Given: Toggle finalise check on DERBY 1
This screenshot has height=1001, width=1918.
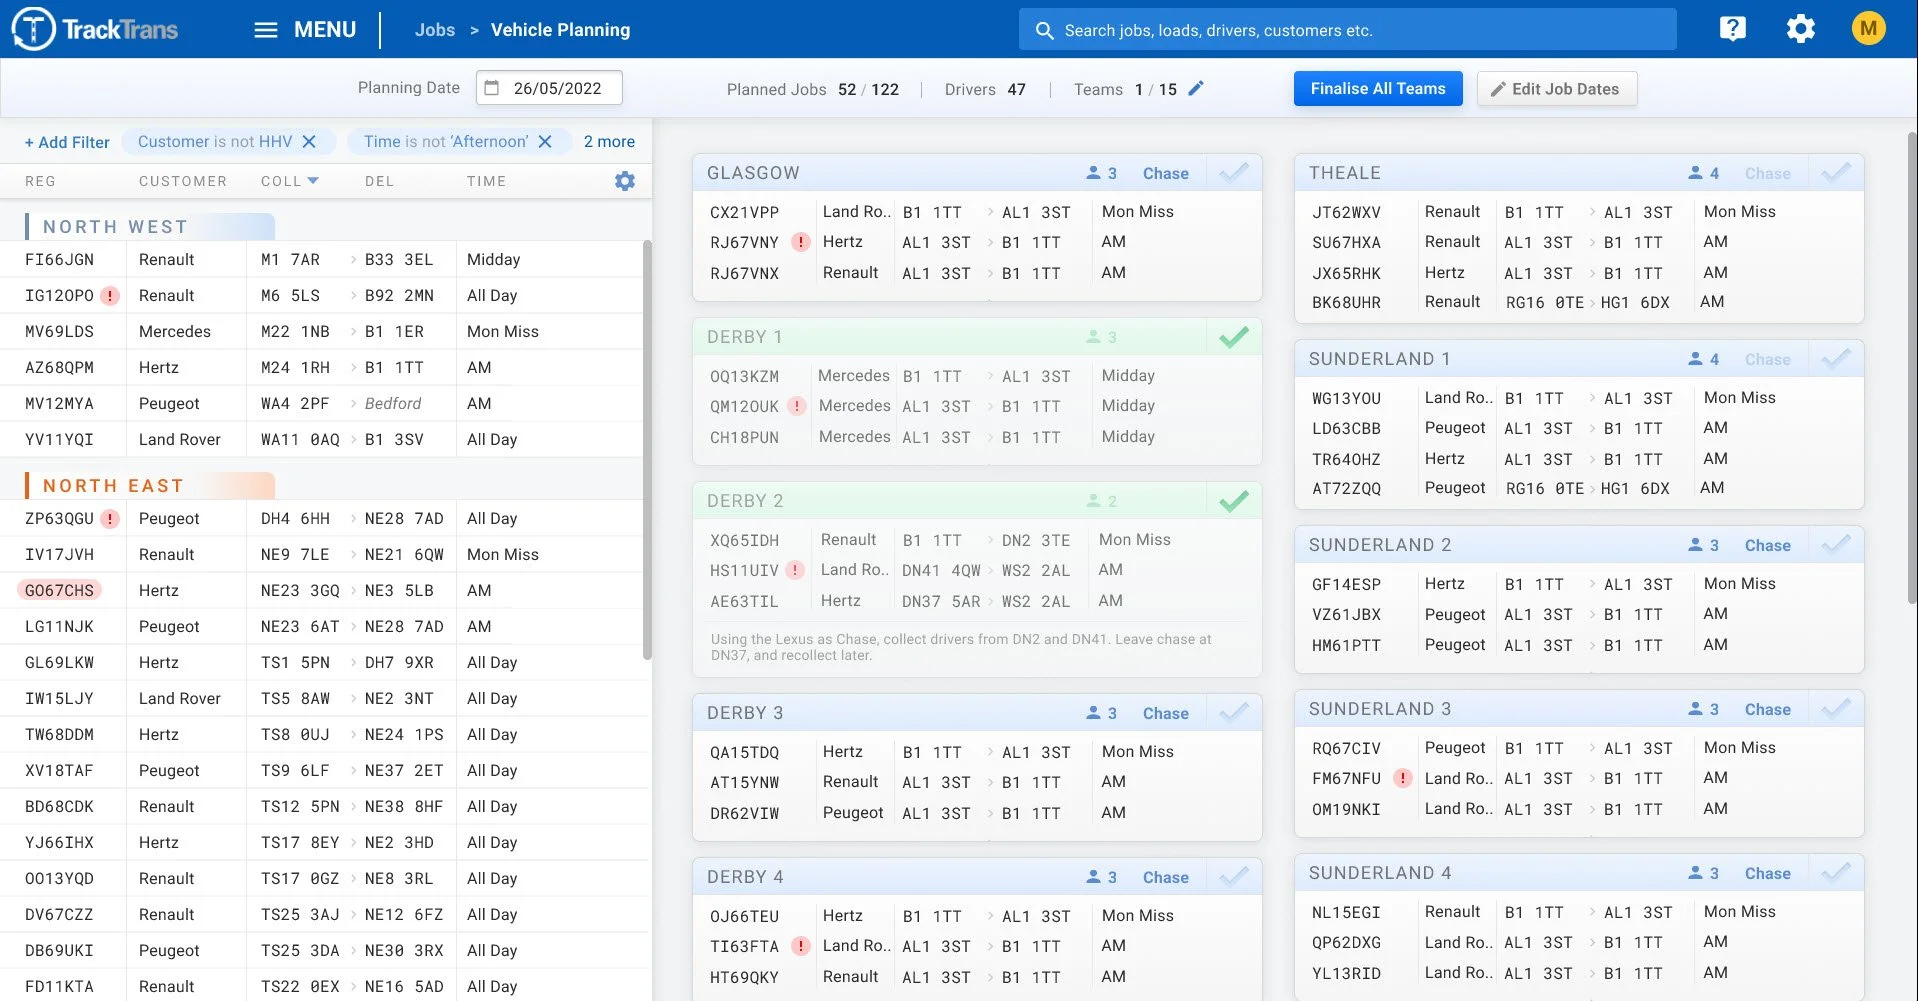Looking at the screenshot, I should (1234, 337).
